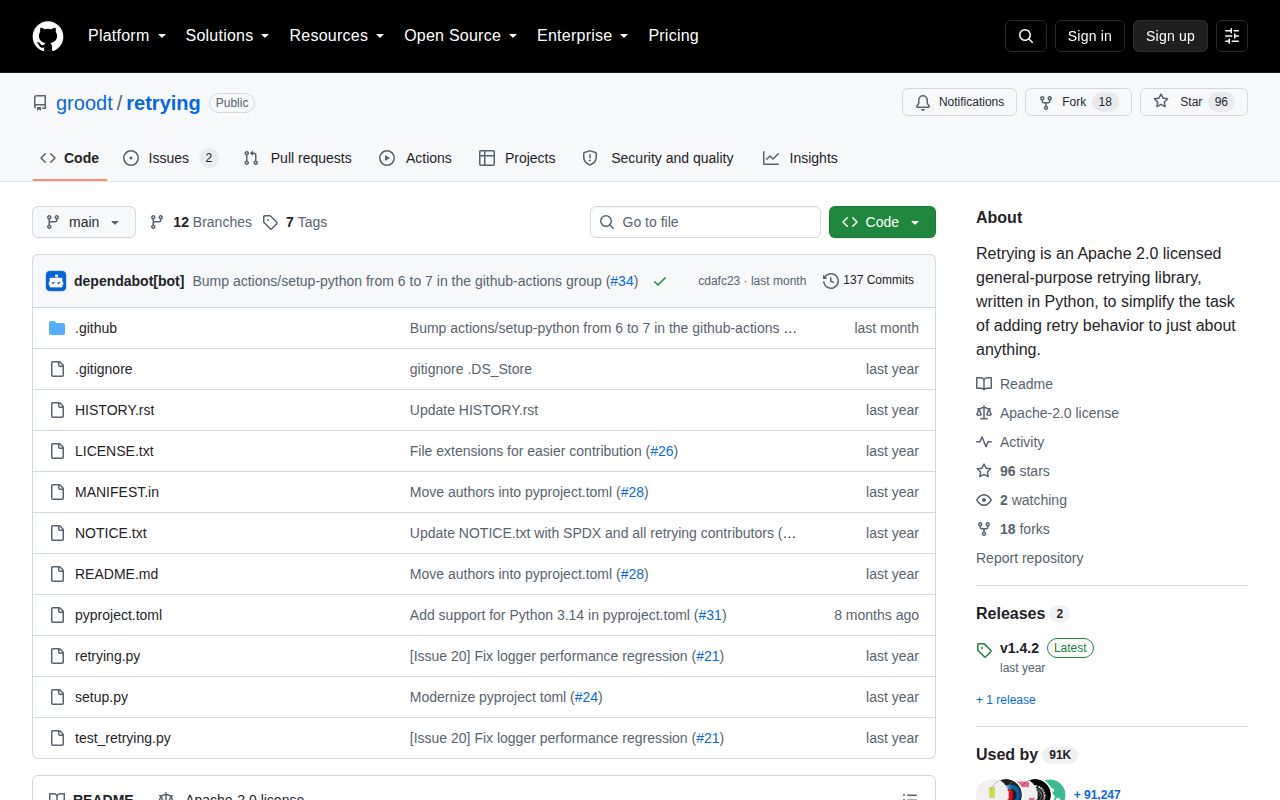
Task: Click the setup.py file icon
Action: coord(57,697)
